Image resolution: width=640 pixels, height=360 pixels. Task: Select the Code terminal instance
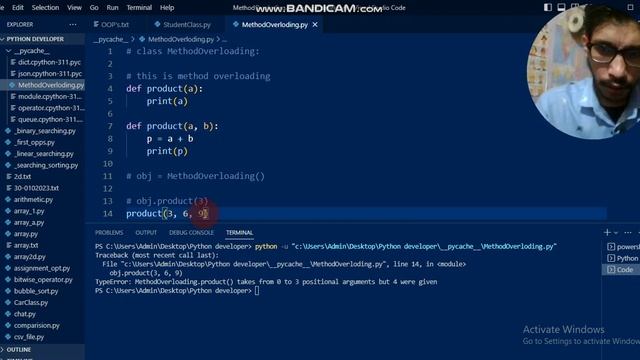(x=621, y=269)
